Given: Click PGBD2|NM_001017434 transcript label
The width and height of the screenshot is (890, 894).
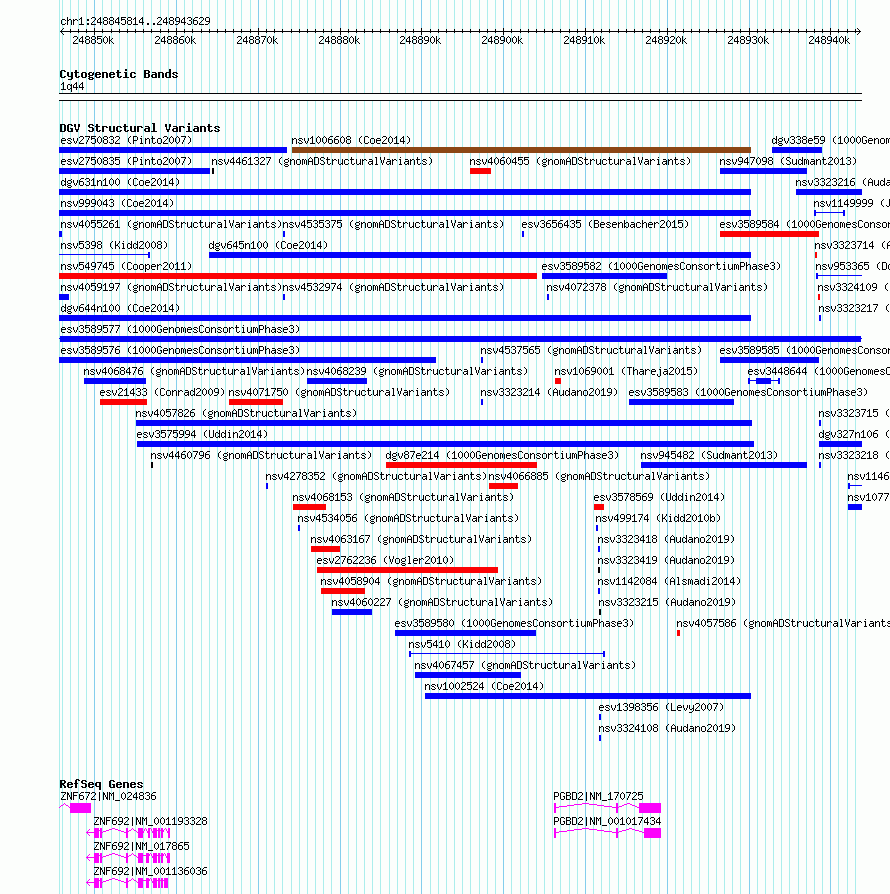Looking at the screenshot, I should (607, 822).
